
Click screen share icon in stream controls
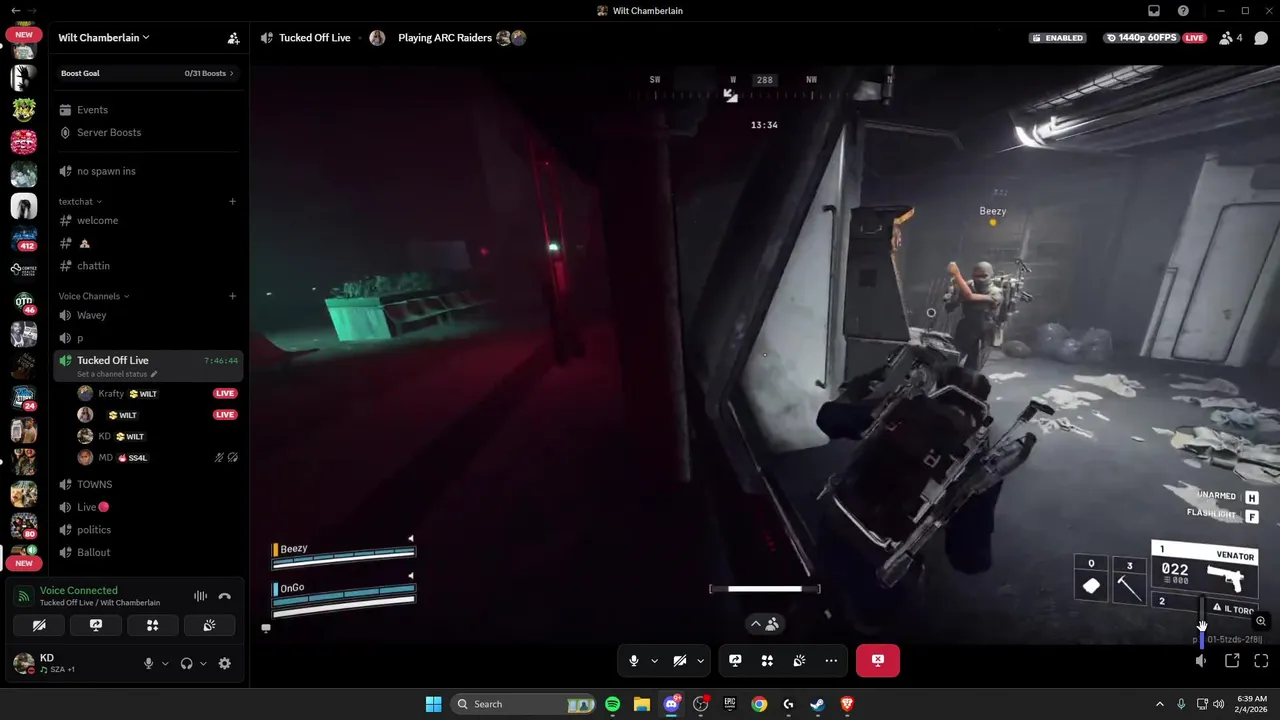click(x=735, y=661)
